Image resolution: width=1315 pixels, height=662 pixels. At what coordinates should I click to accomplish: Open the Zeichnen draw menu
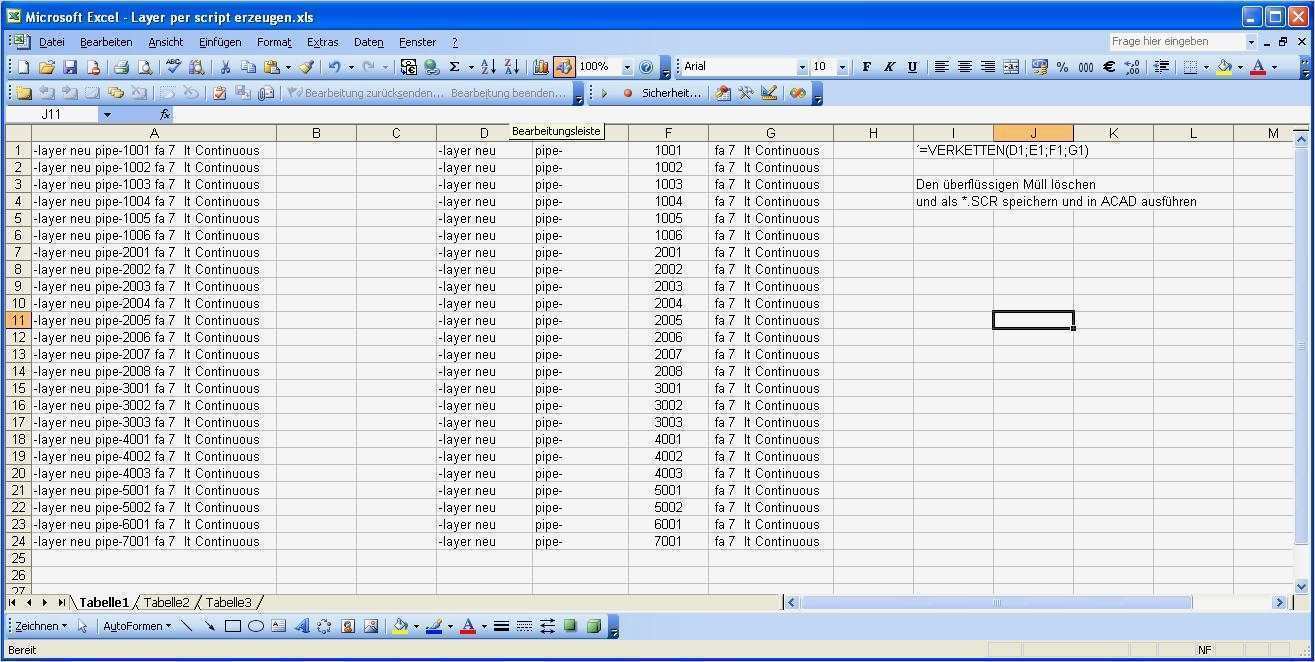pyautogui.click(x=41, y=626)
